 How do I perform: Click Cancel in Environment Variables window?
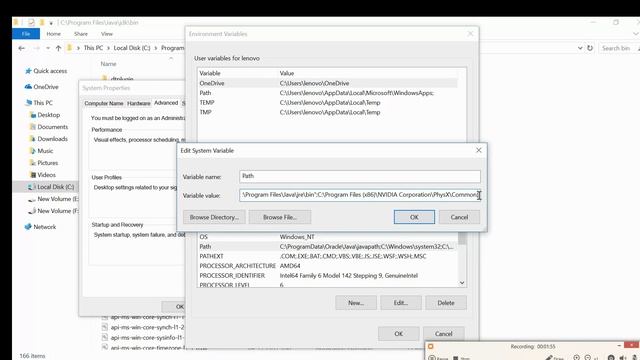[443, 333]
